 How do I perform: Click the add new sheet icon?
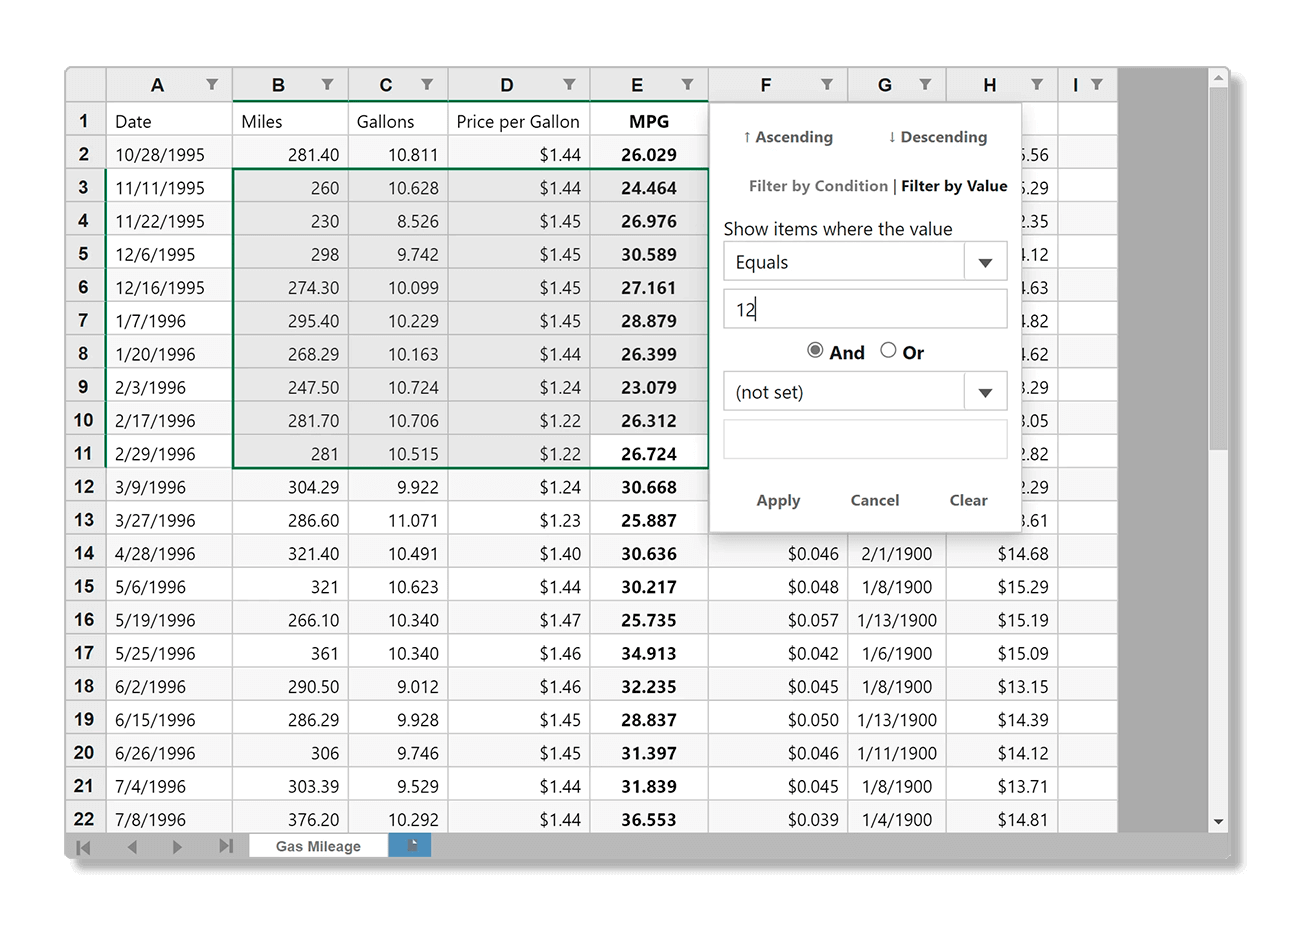coord(410,846)
